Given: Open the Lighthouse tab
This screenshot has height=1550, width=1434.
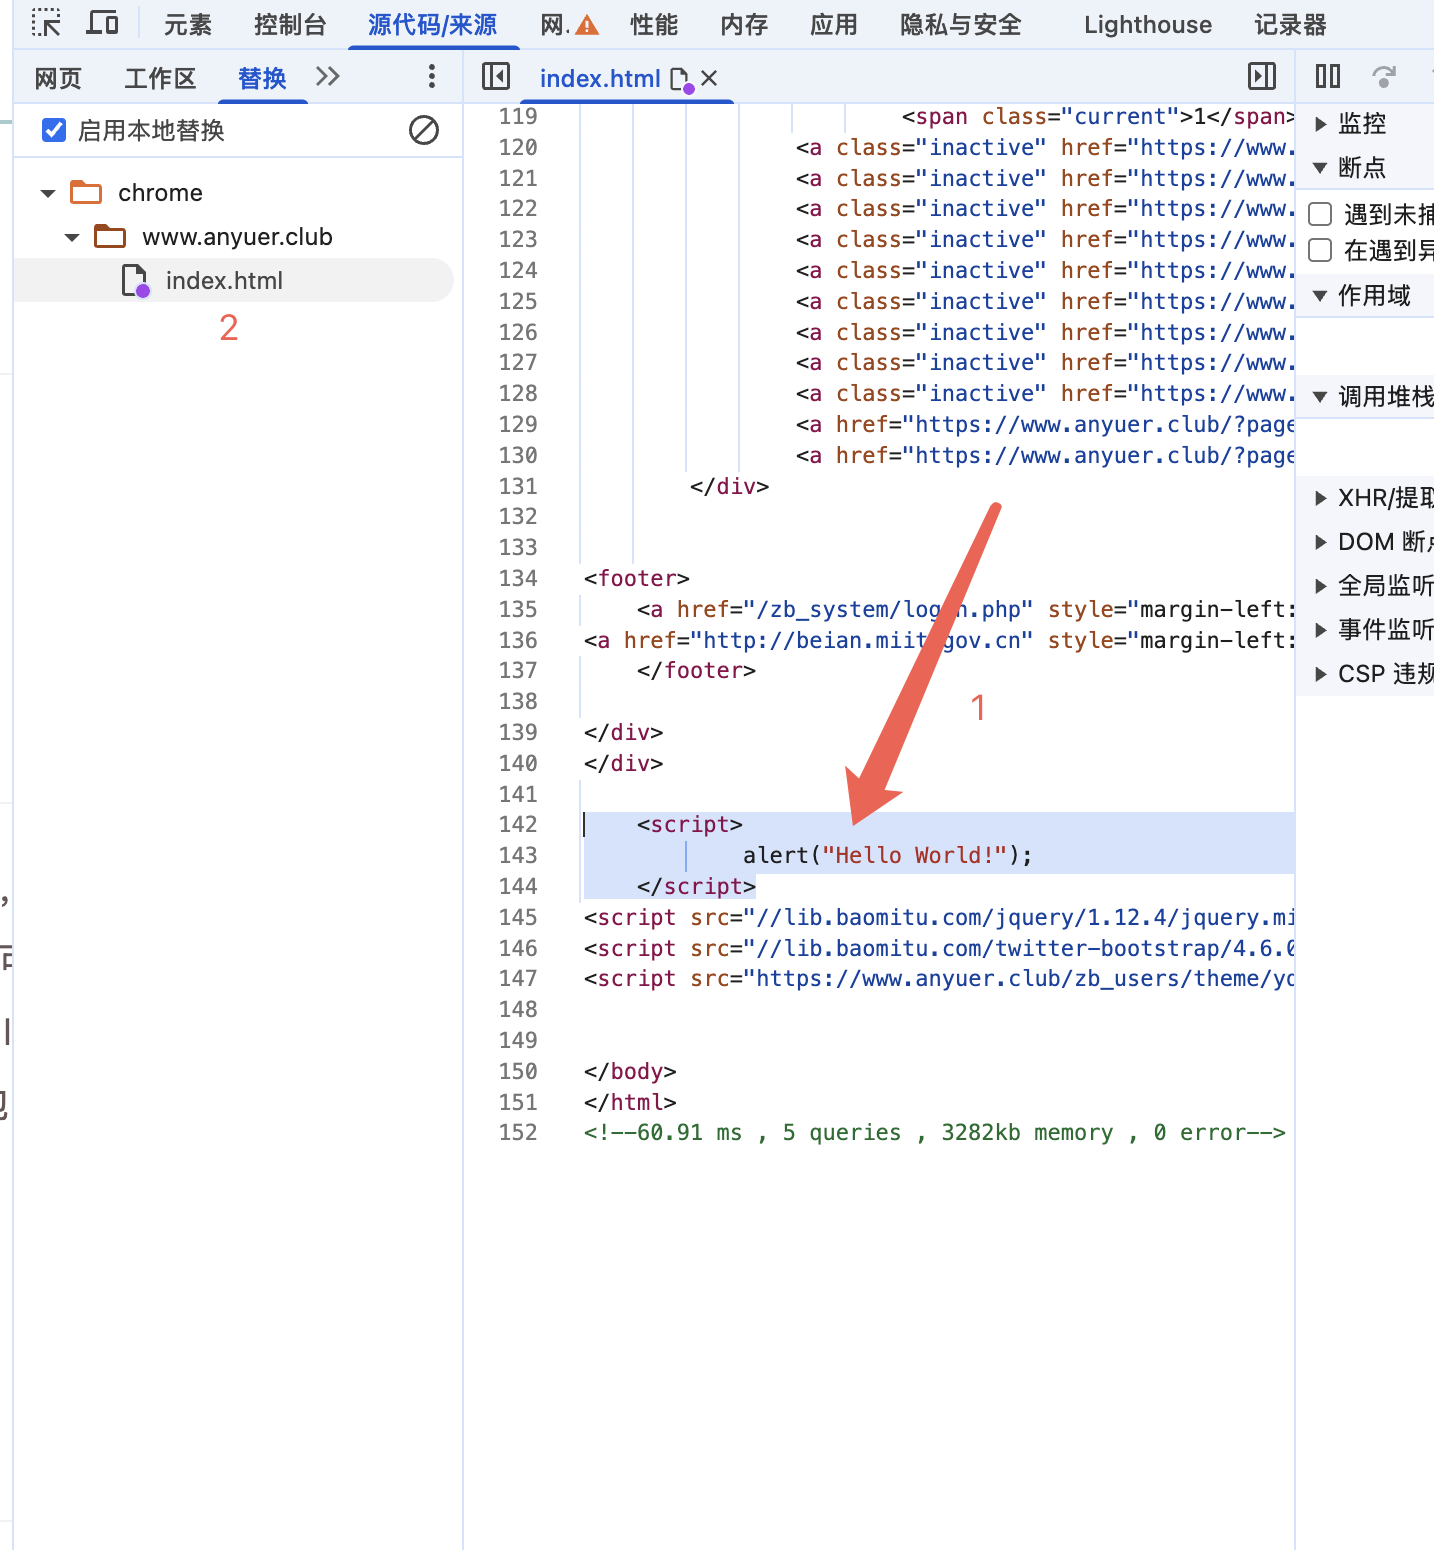Looking at the screenshot, I should point(1147,25).
